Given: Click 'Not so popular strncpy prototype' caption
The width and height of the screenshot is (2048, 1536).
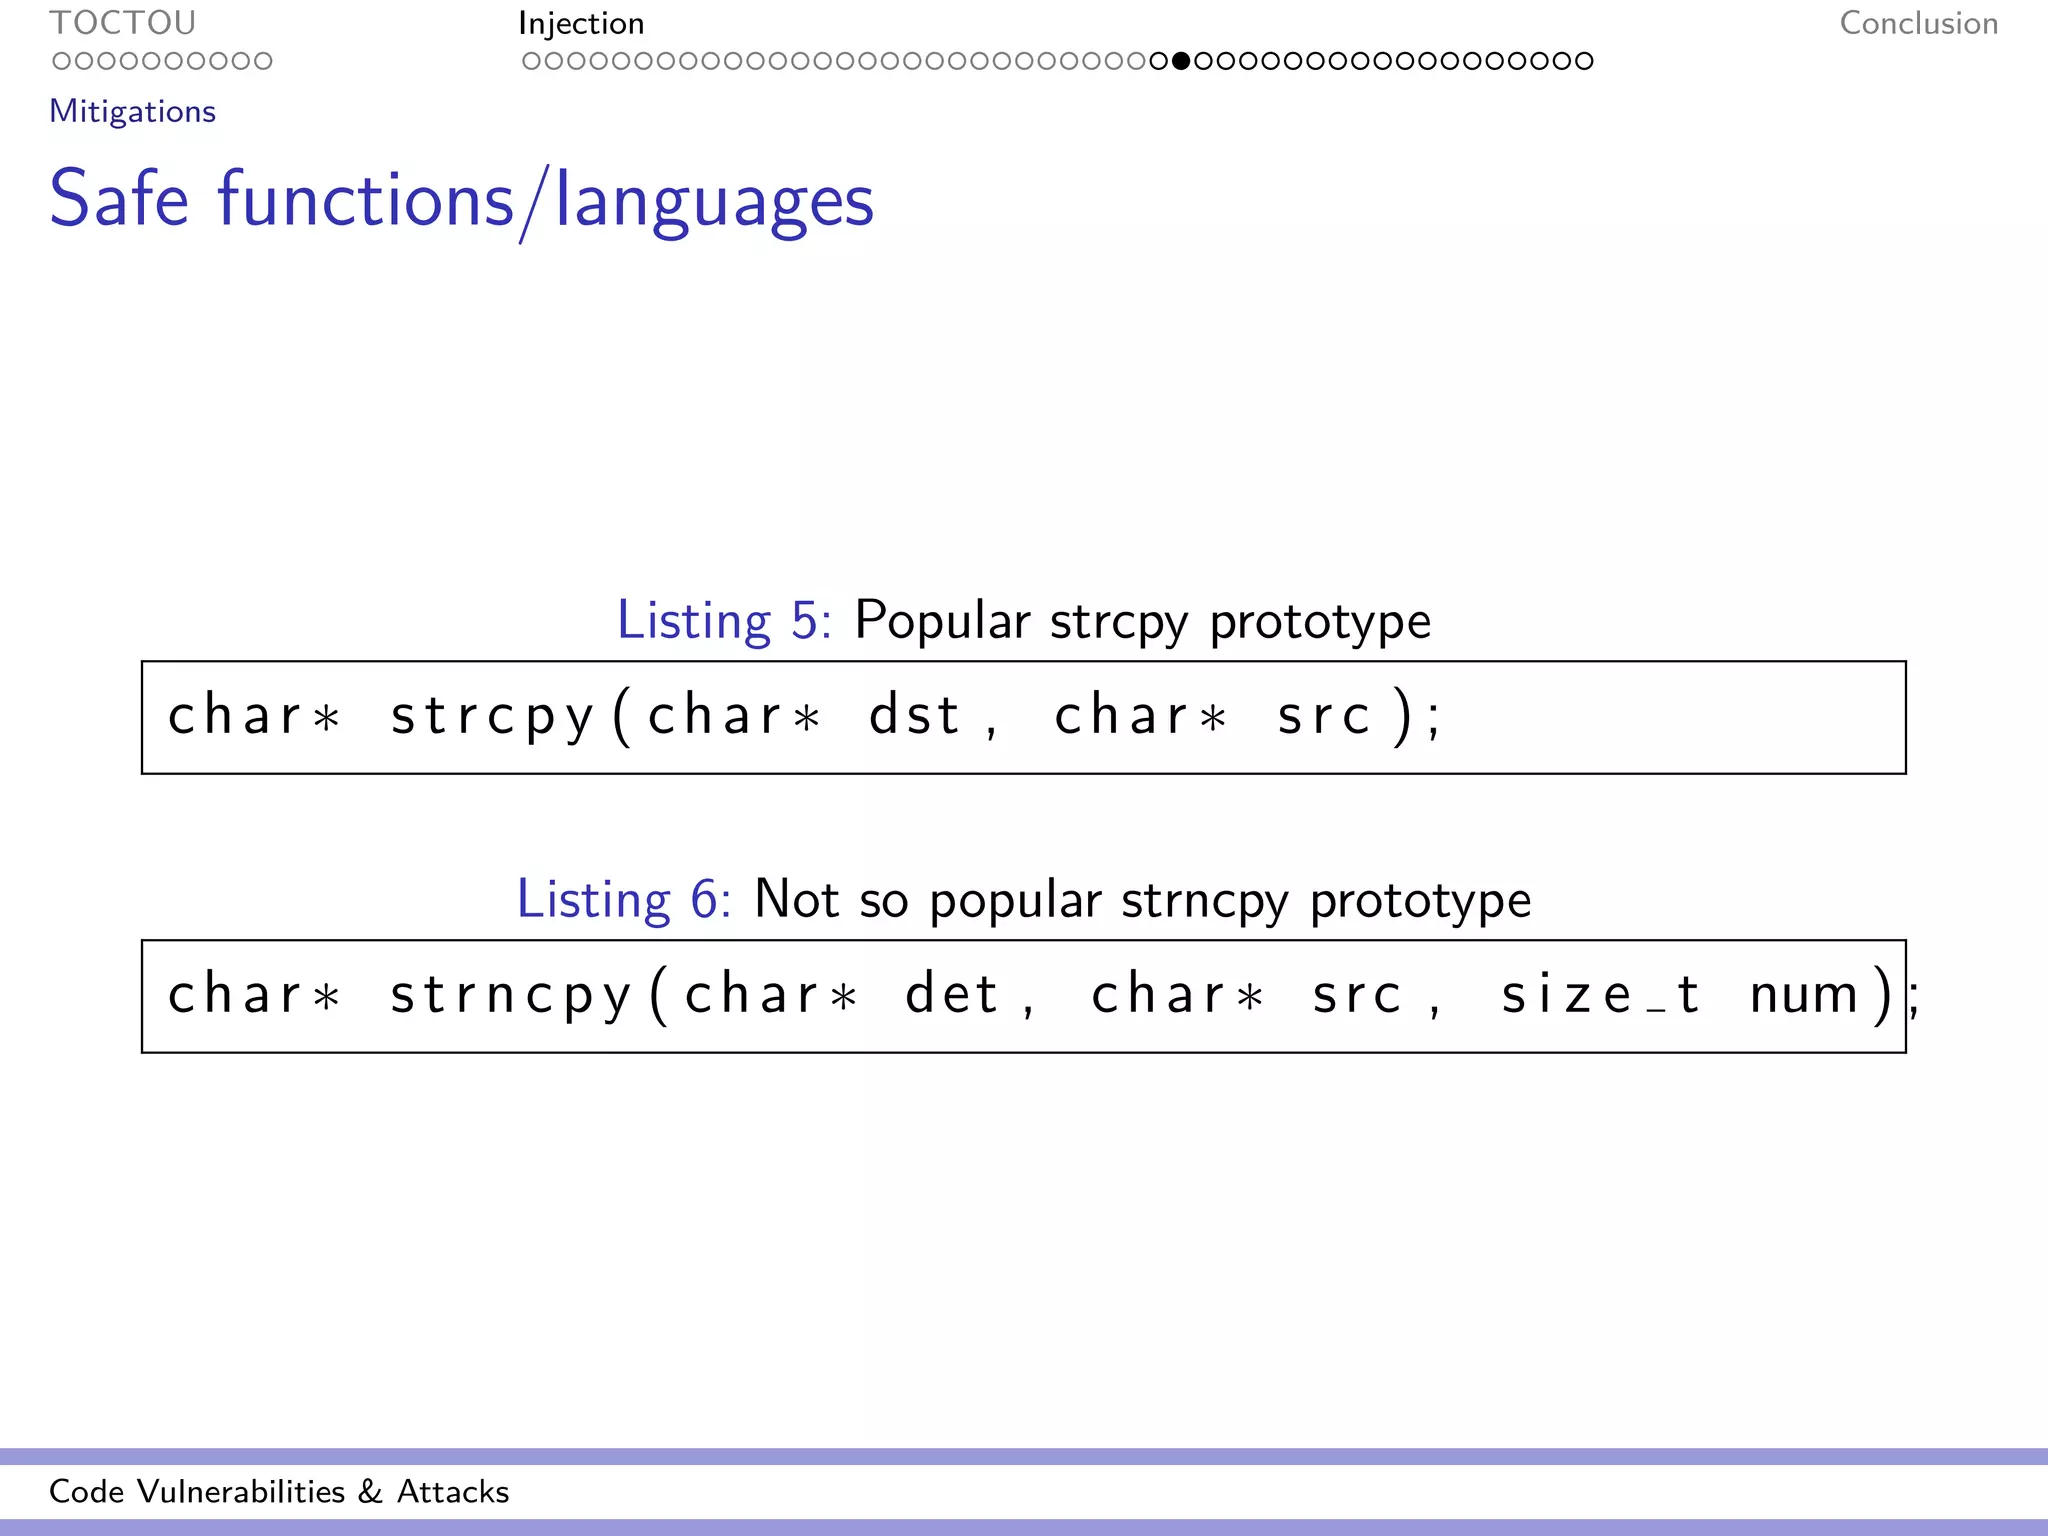Looking at the screenshot, I should click(x=1143, y=900).
